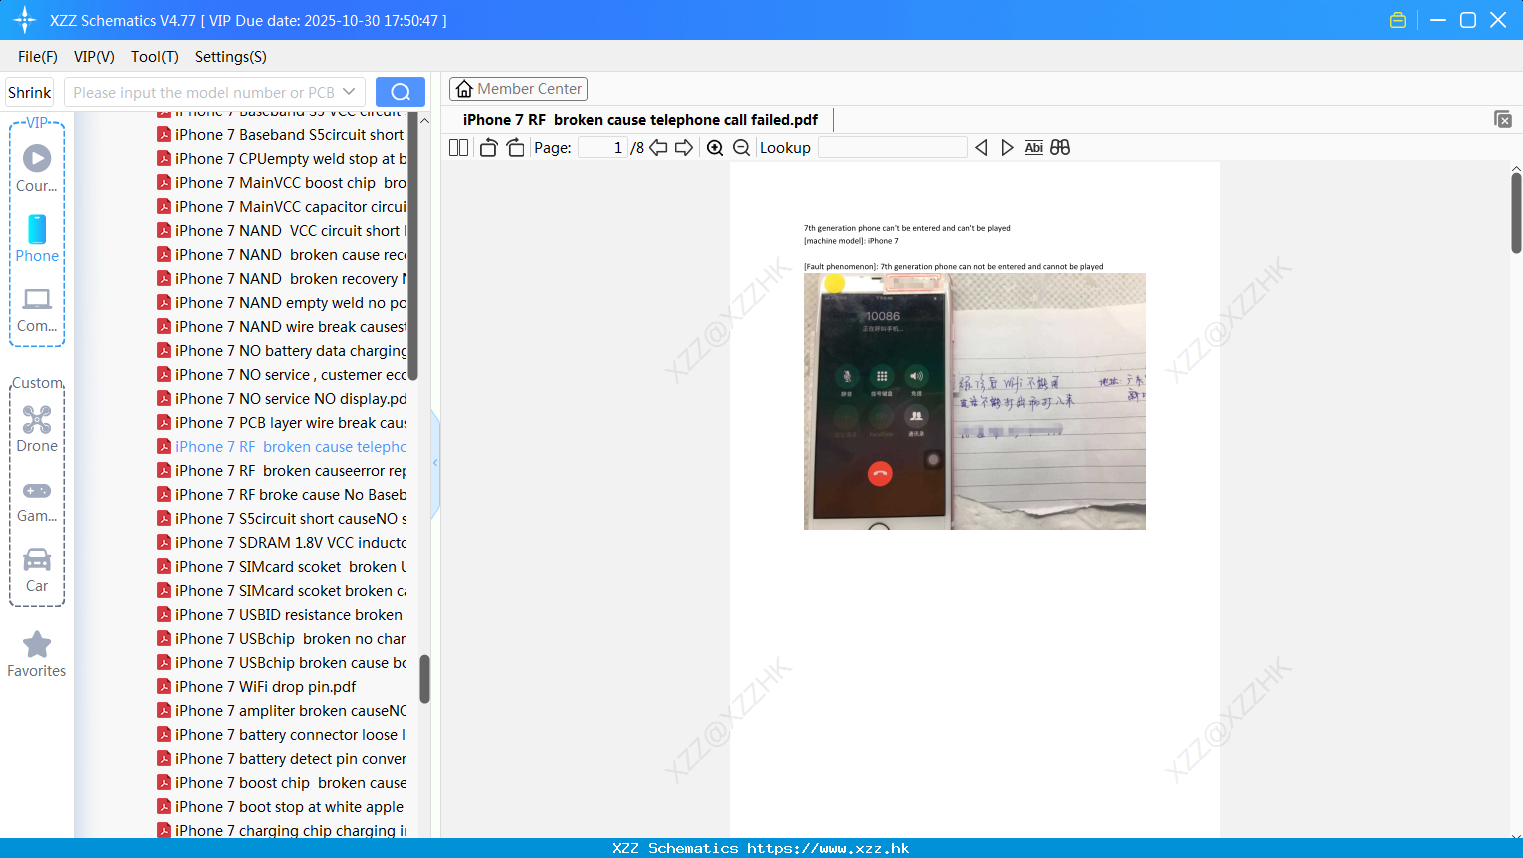Toggle whole-word match Abi icon
The height and width of the screenshot is (858, 1523).
tap(1034, 148)
